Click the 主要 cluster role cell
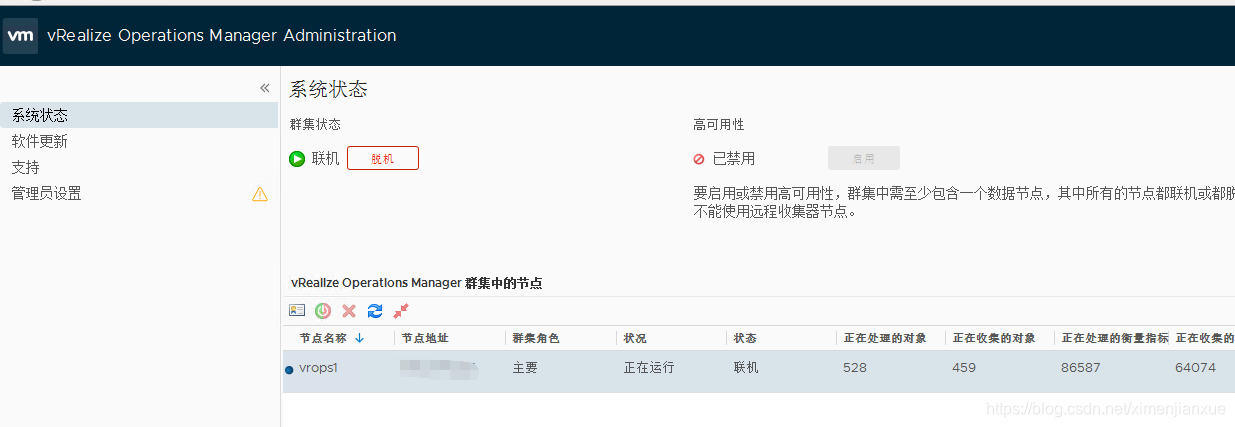The image size is (1235, 427). click(x=525, y=368)
